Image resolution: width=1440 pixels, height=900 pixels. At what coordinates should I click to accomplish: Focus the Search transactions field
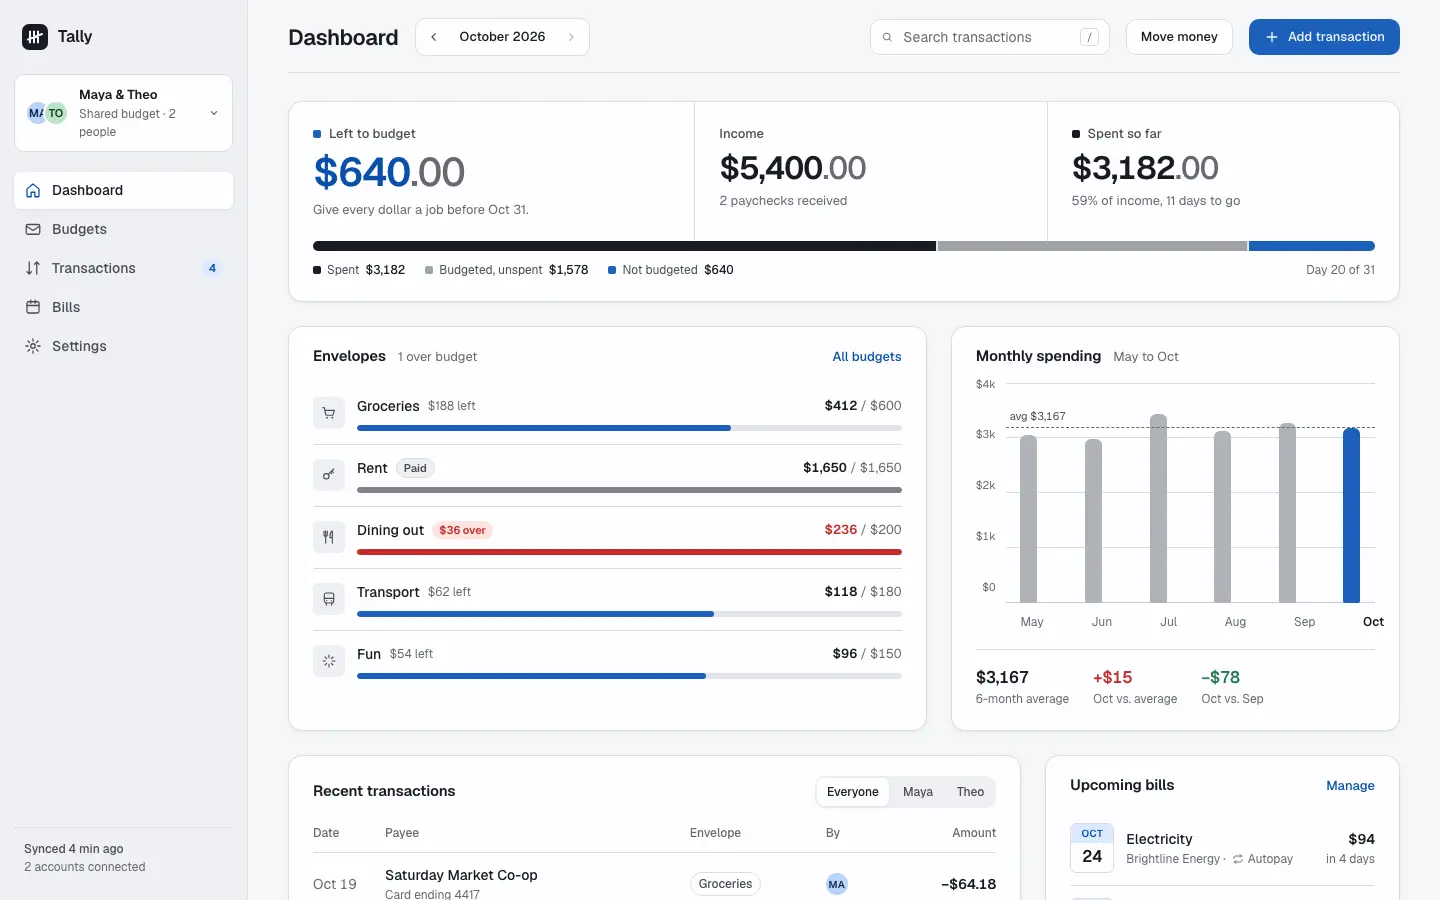[x=990, y=37]
